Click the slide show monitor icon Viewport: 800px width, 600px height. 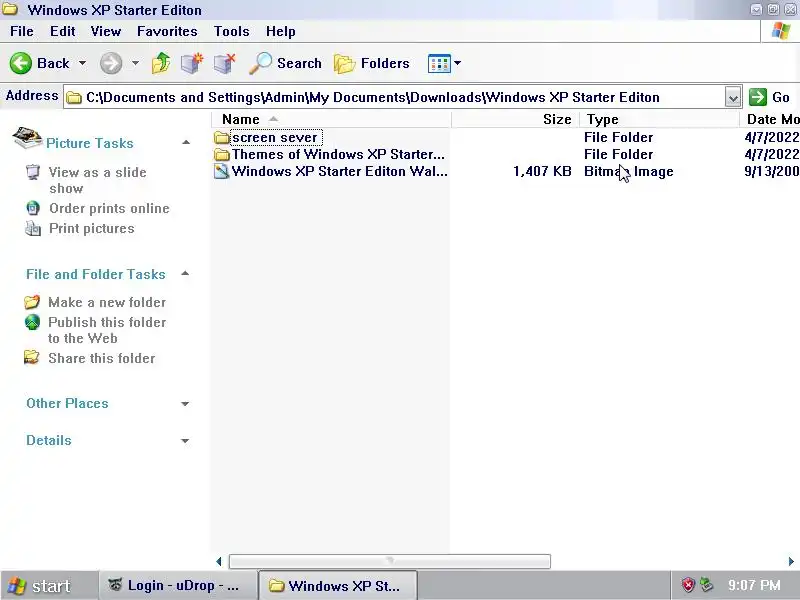[x=33, y=172]
